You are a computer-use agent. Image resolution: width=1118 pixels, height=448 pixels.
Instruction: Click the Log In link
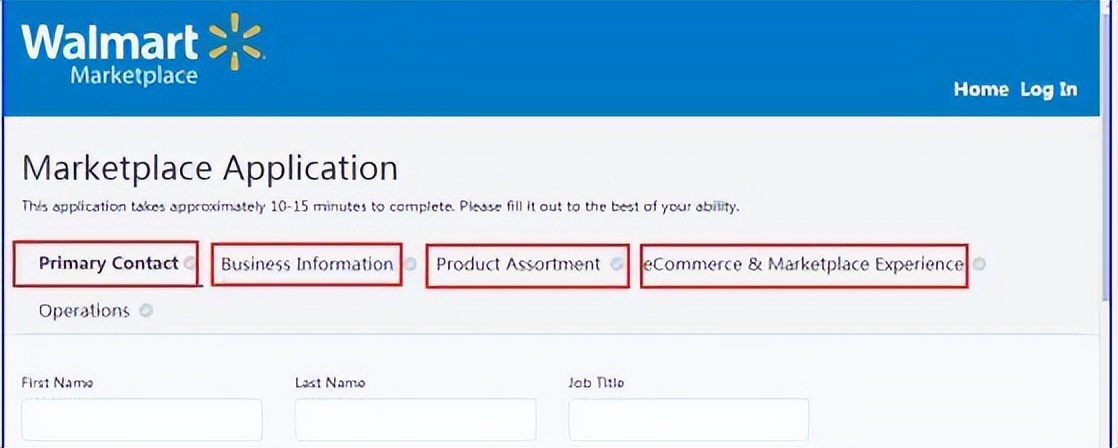[x=1049, y=89]
